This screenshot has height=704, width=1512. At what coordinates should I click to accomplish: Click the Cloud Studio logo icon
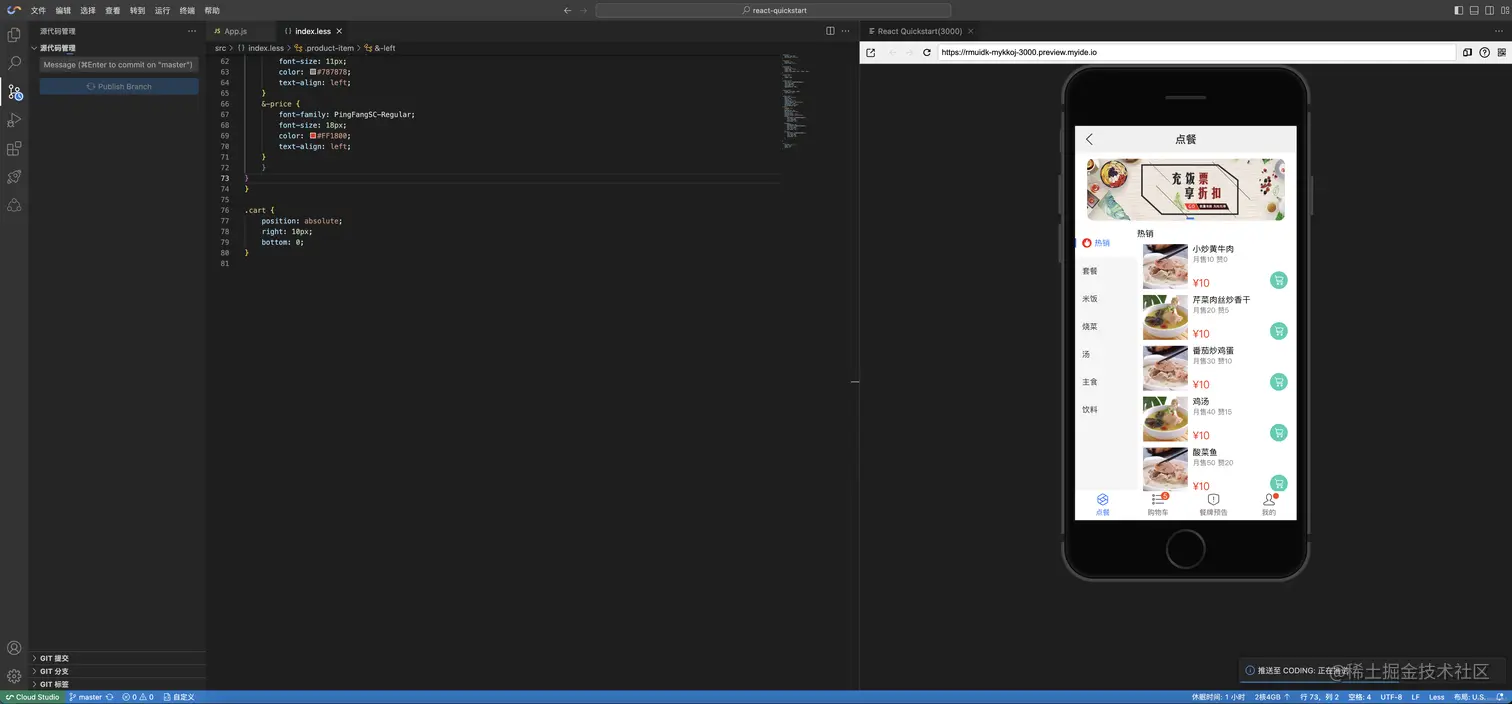[14, 10]
